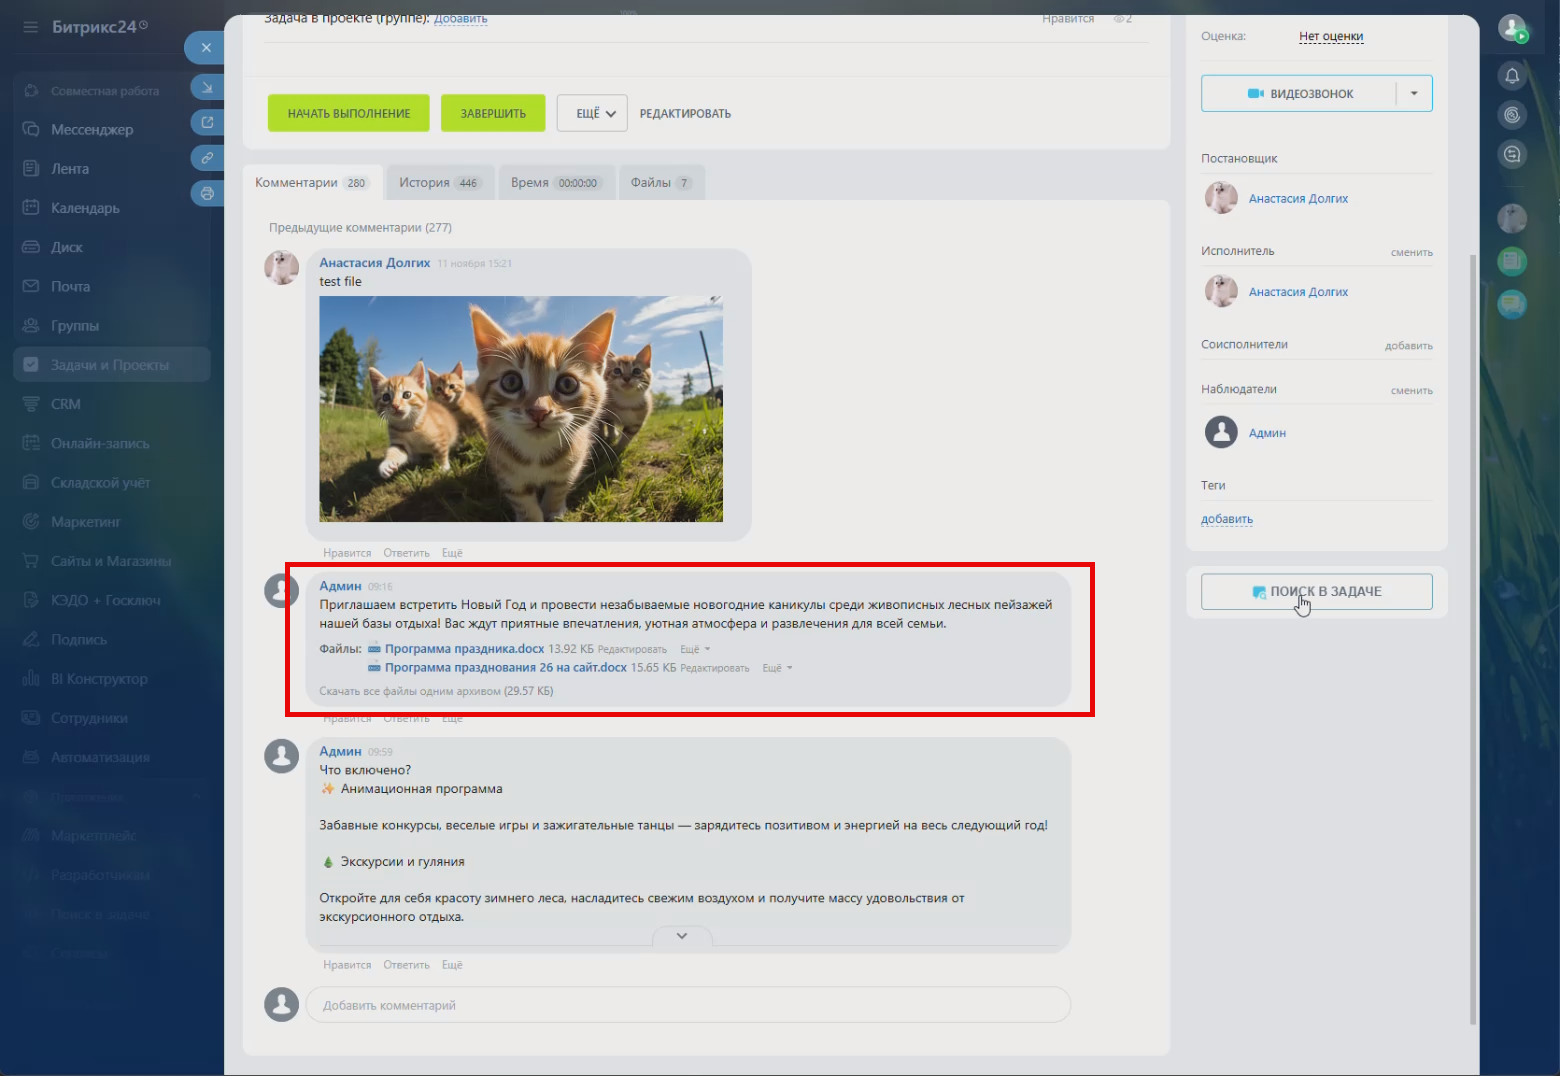Screen dimensions: 1560x1076
Task: Click the notifications bell icon
Action: tap(1512, 76)
